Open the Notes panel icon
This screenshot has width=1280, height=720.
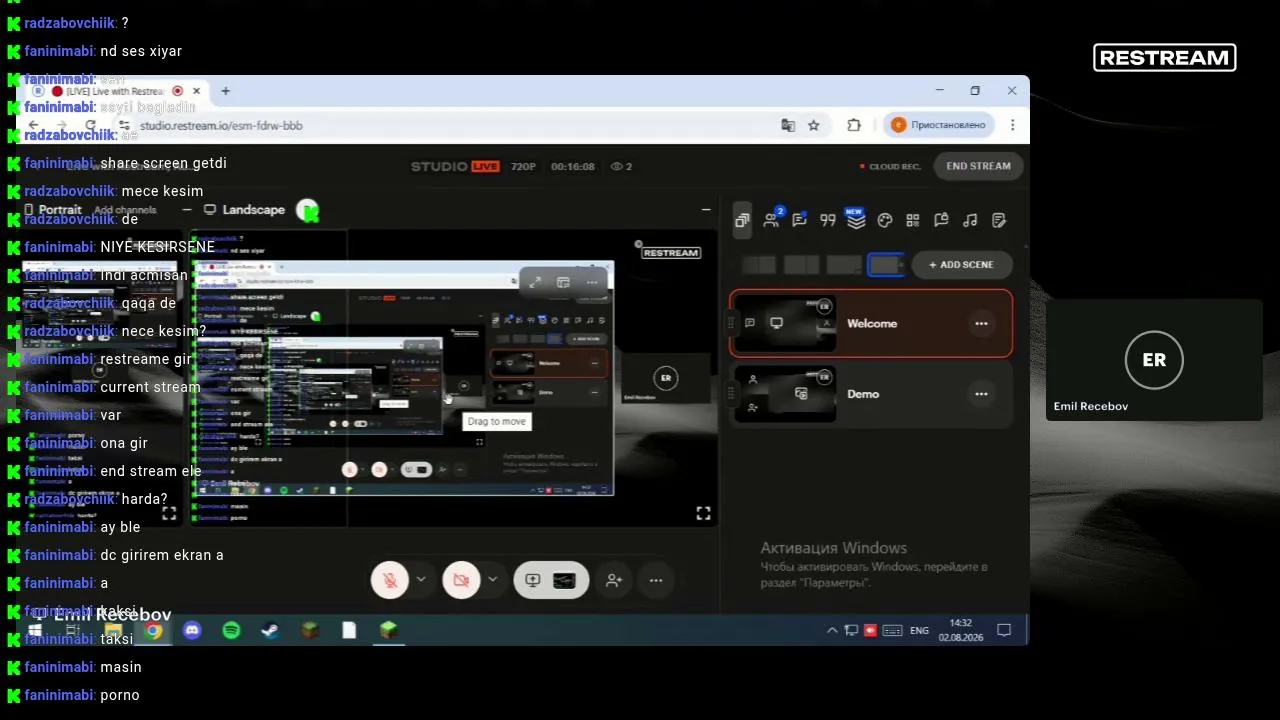(998, 220)
